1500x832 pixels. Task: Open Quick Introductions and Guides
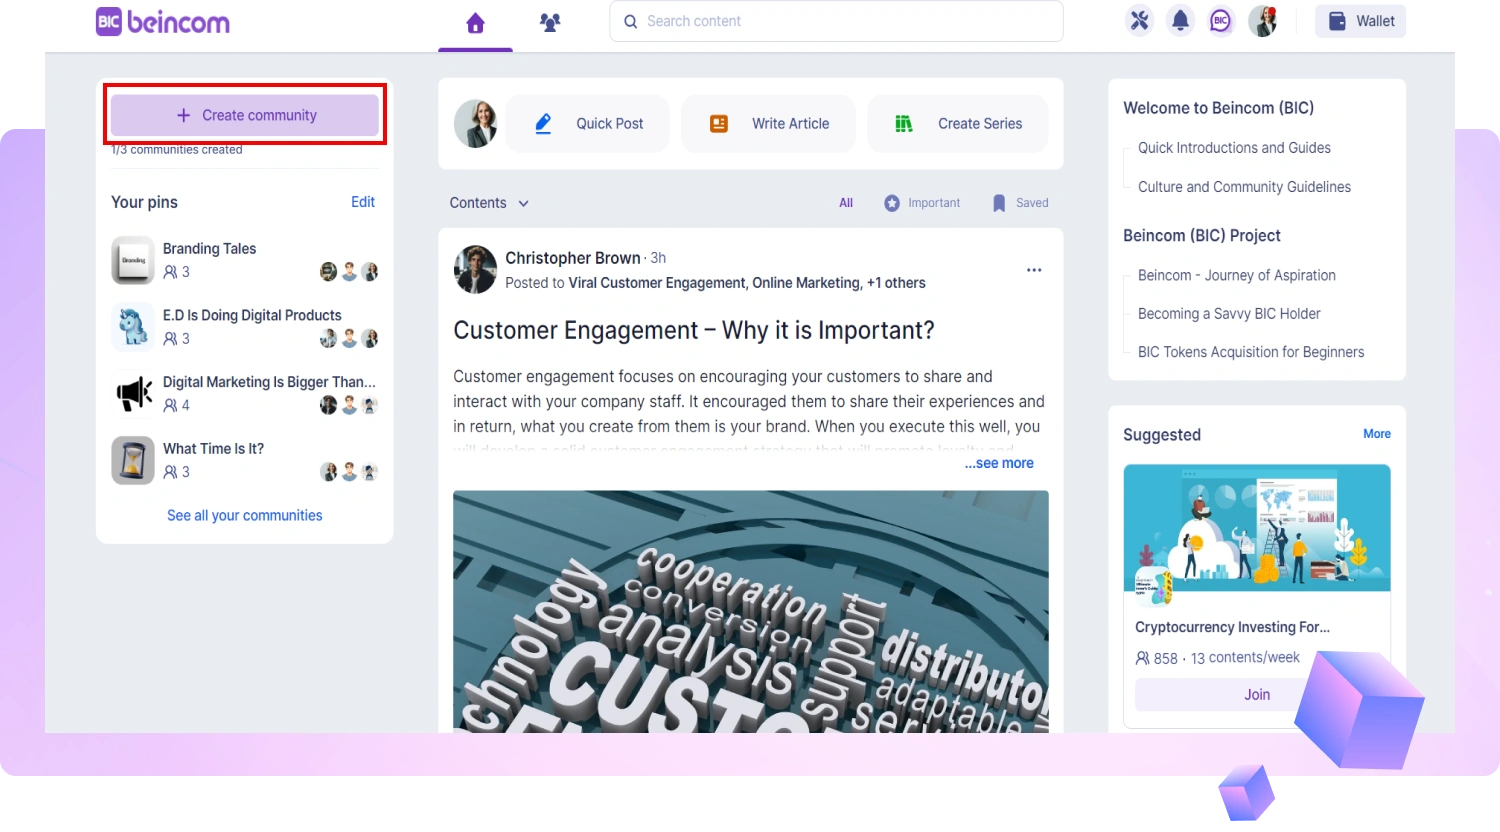click(1234, 148)
